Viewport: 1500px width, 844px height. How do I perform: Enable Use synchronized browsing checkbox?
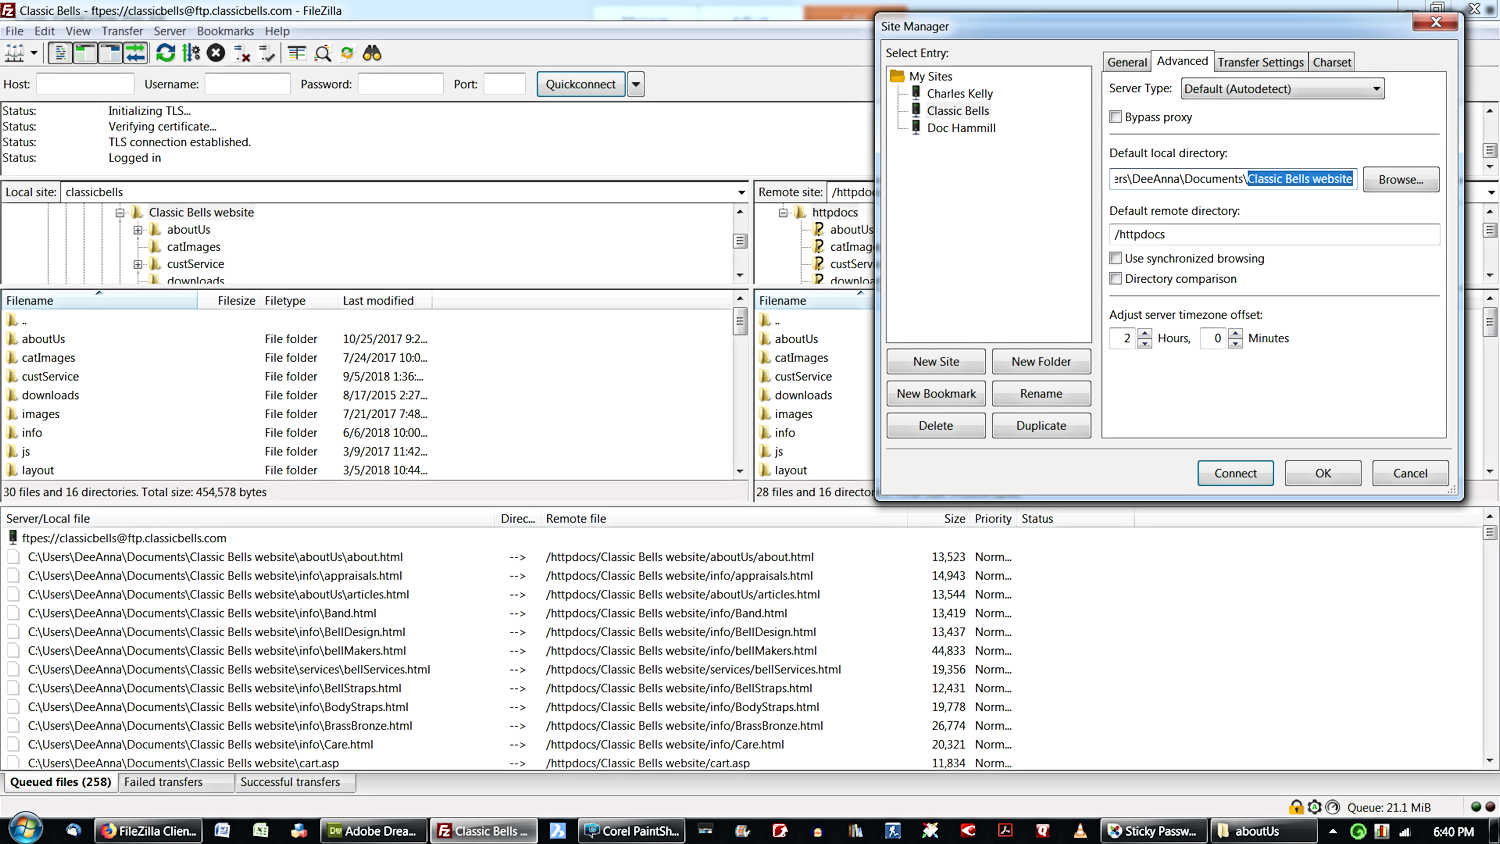click(x=1115, y=258)
